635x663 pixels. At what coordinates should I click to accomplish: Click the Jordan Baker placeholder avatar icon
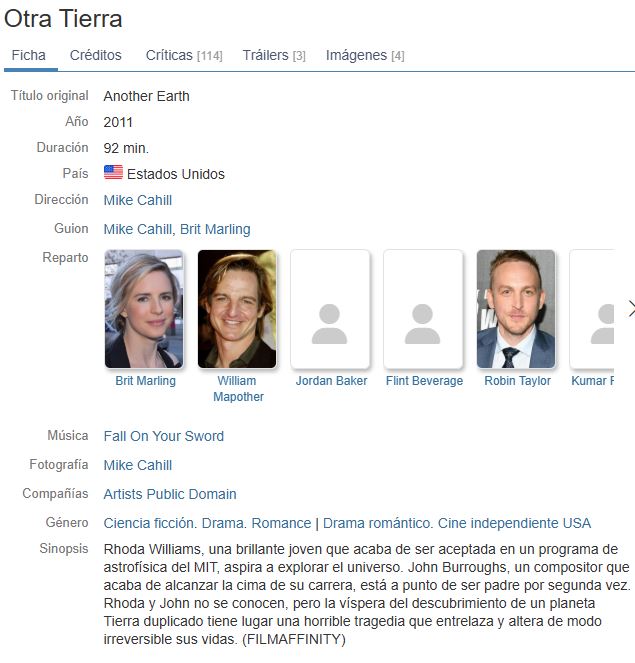click(330, 309)
